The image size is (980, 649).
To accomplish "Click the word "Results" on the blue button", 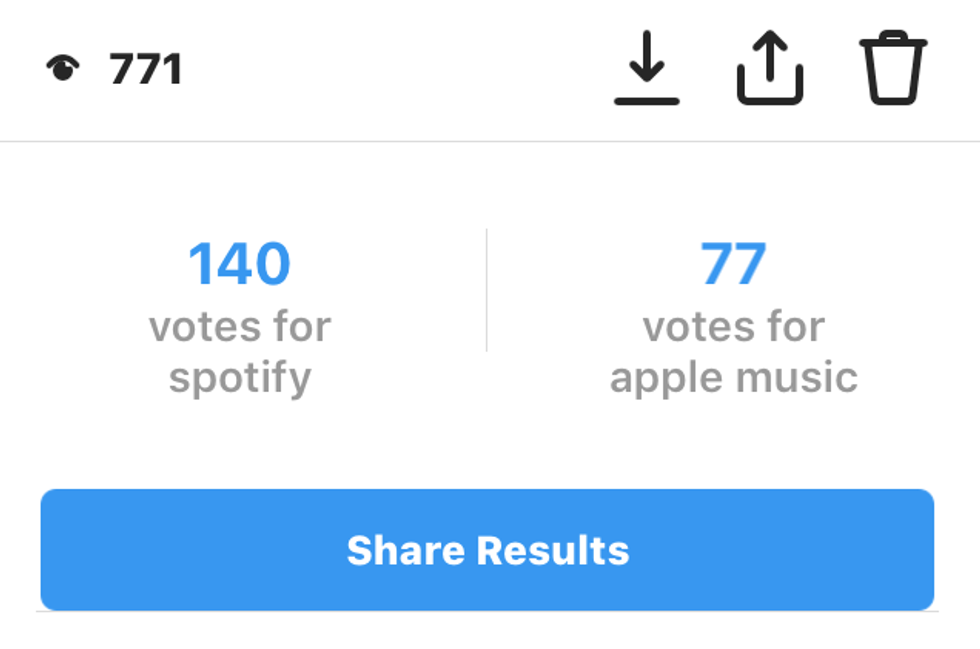I will pos(552,550).
